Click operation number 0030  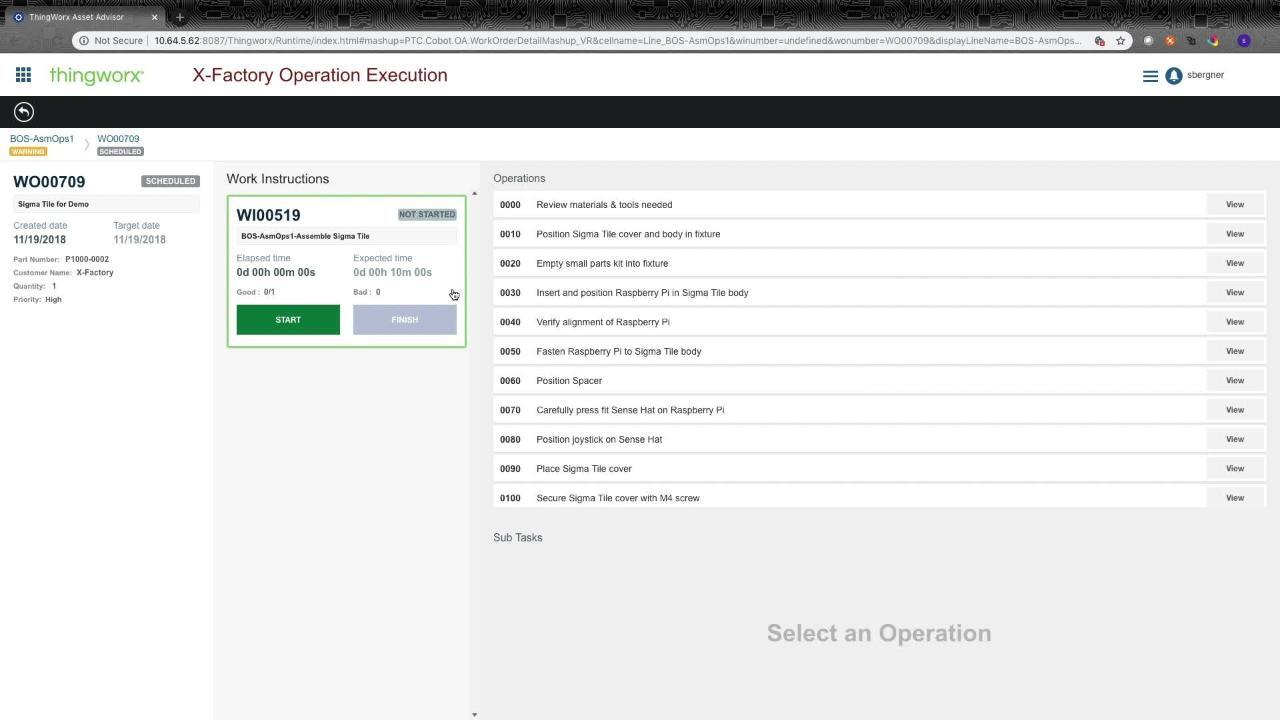coord(510,293)
